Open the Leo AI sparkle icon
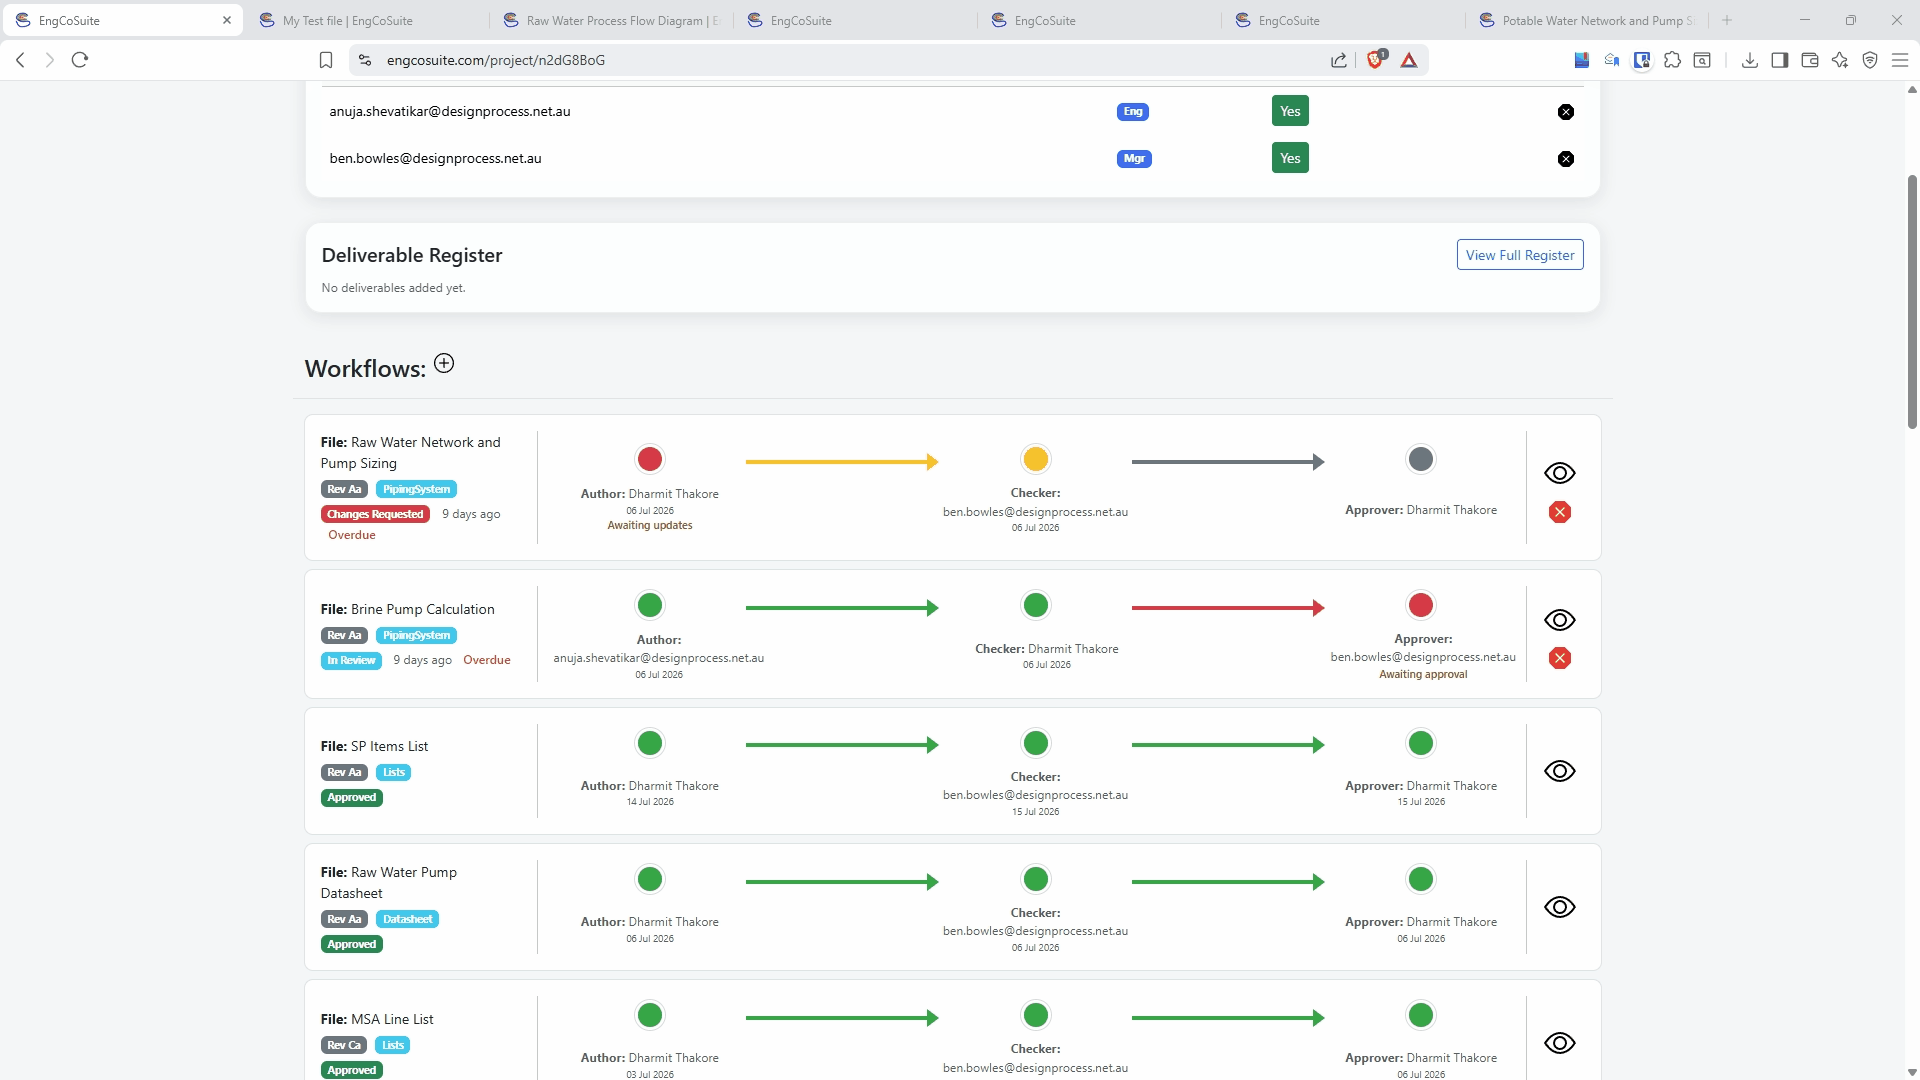Screen dimensions: 1920x1080 1839,60
